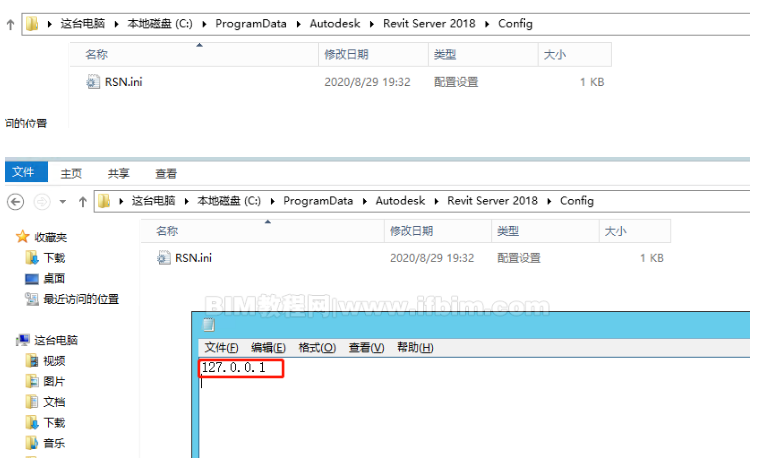Click the Favorites star icon in the sidebar
Screen dimensions: 763x471
(x=22, y=237)
